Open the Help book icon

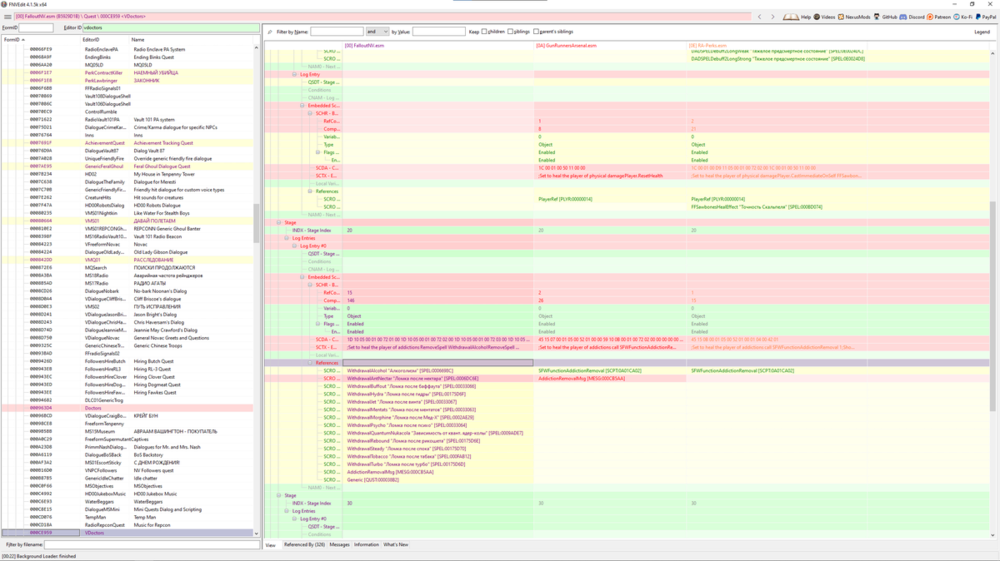tap(790, 17)
